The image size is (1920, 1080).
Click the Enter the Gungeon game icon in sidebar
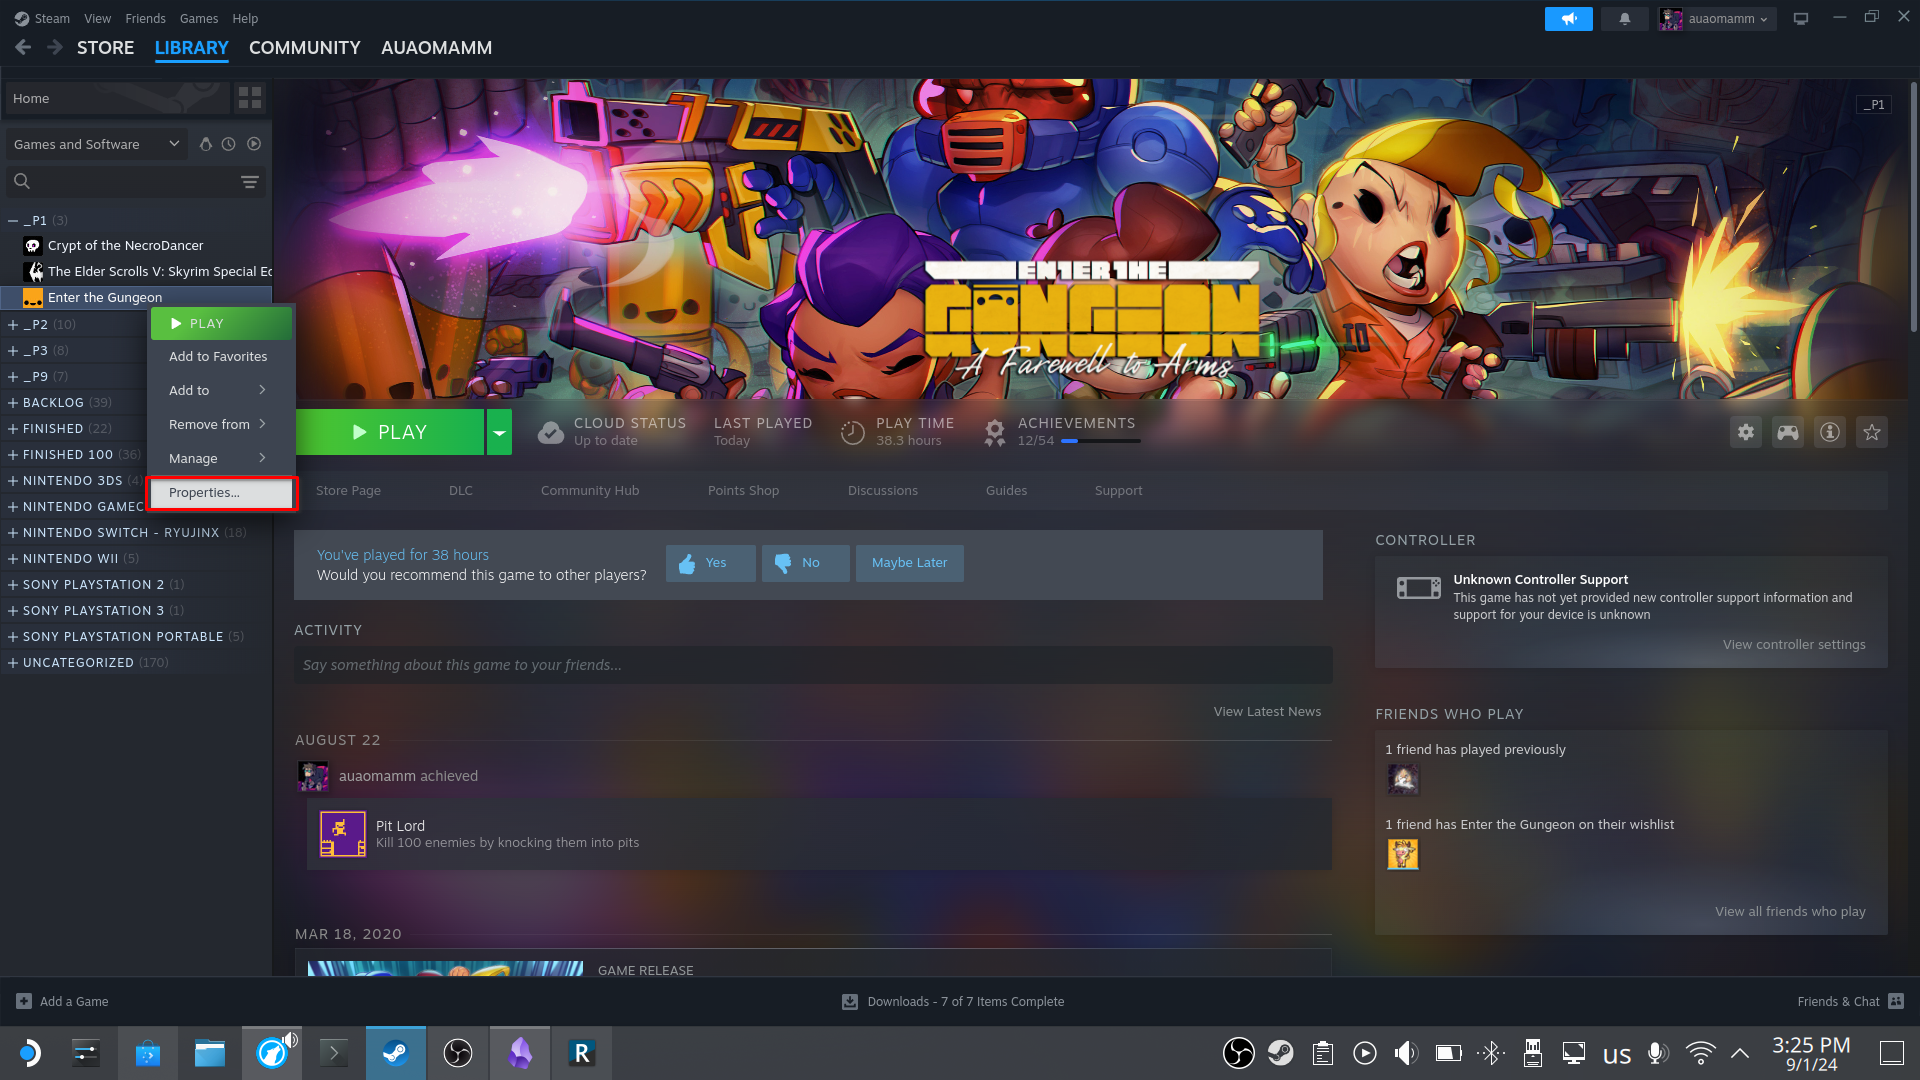[x=33, y=297]
